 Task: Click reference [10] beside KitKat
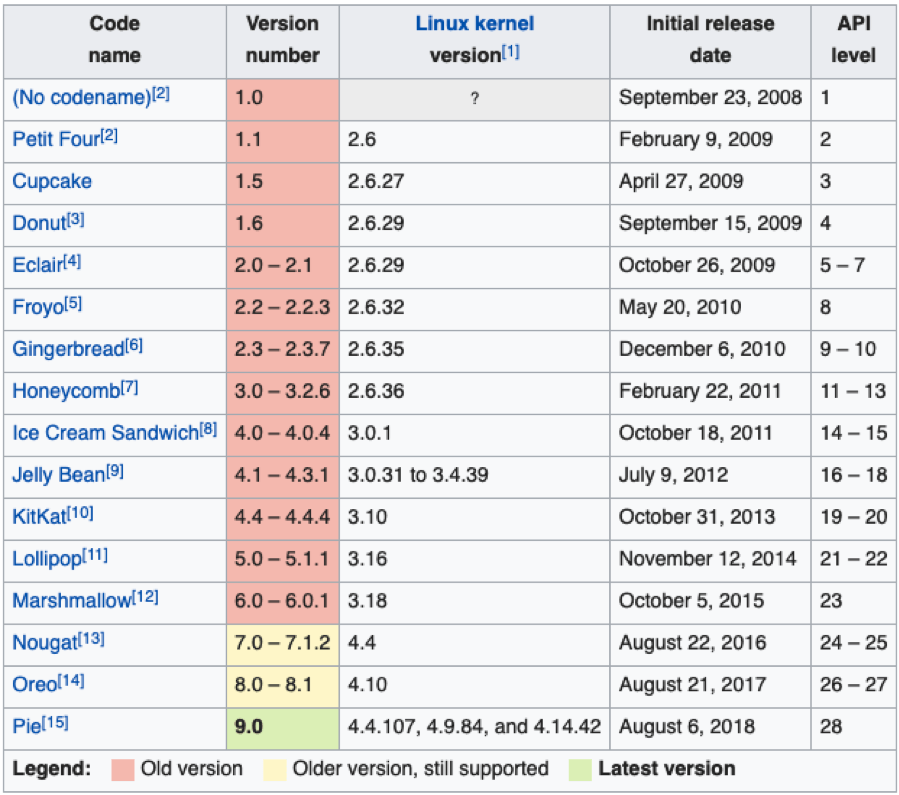pos(80,513)
